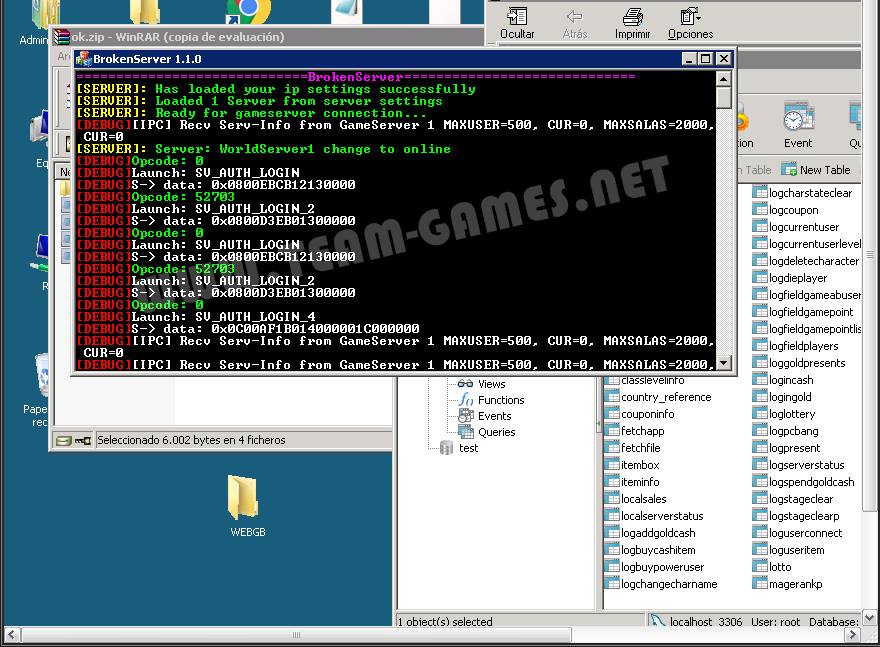Click scroll-up arrow in BrokenServer console
Screen dimensions: 880x647
723,79
